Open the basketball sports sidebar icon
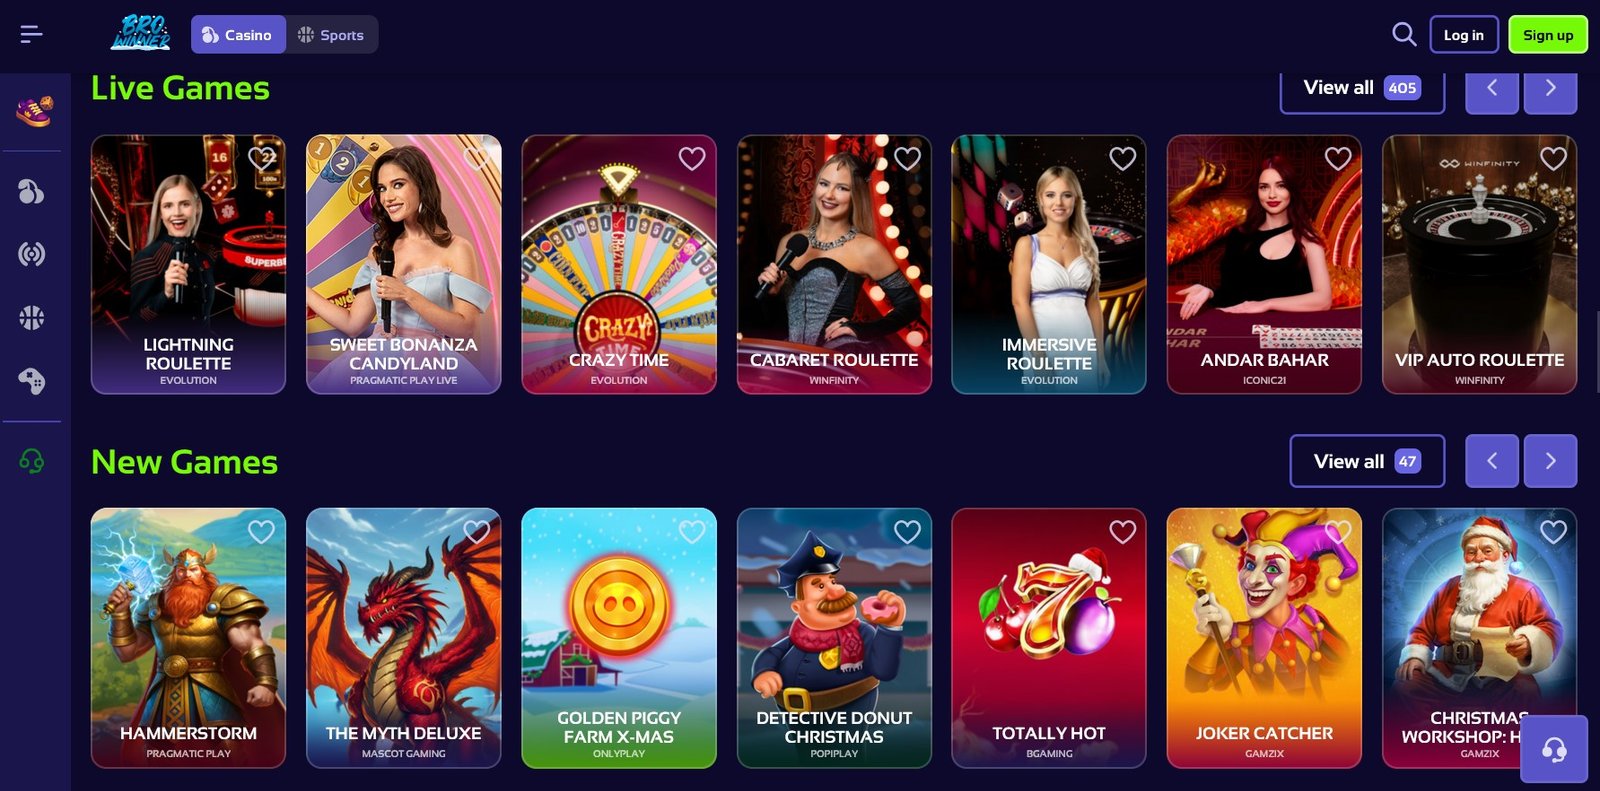 [x=32, y=318]
